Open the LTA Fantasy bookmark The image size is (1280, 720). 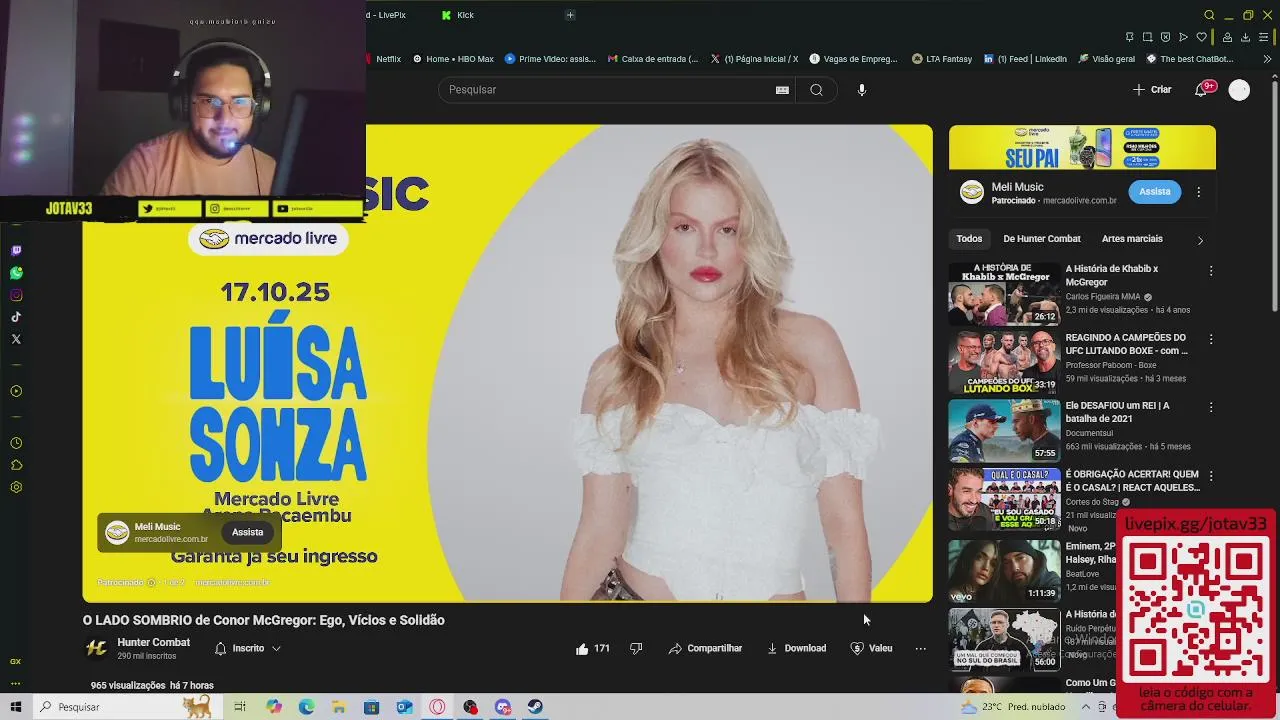942,59
